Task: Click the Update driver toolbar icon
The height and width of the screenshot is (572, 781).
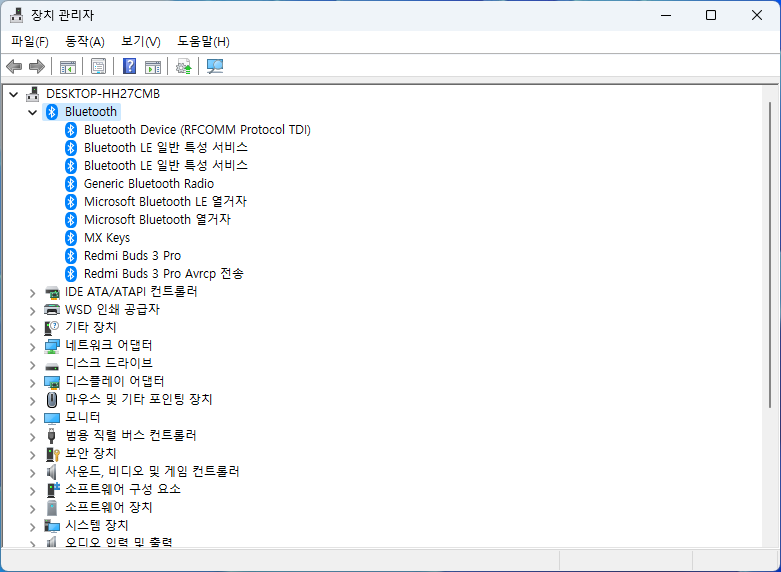Action: click(184, 66)
